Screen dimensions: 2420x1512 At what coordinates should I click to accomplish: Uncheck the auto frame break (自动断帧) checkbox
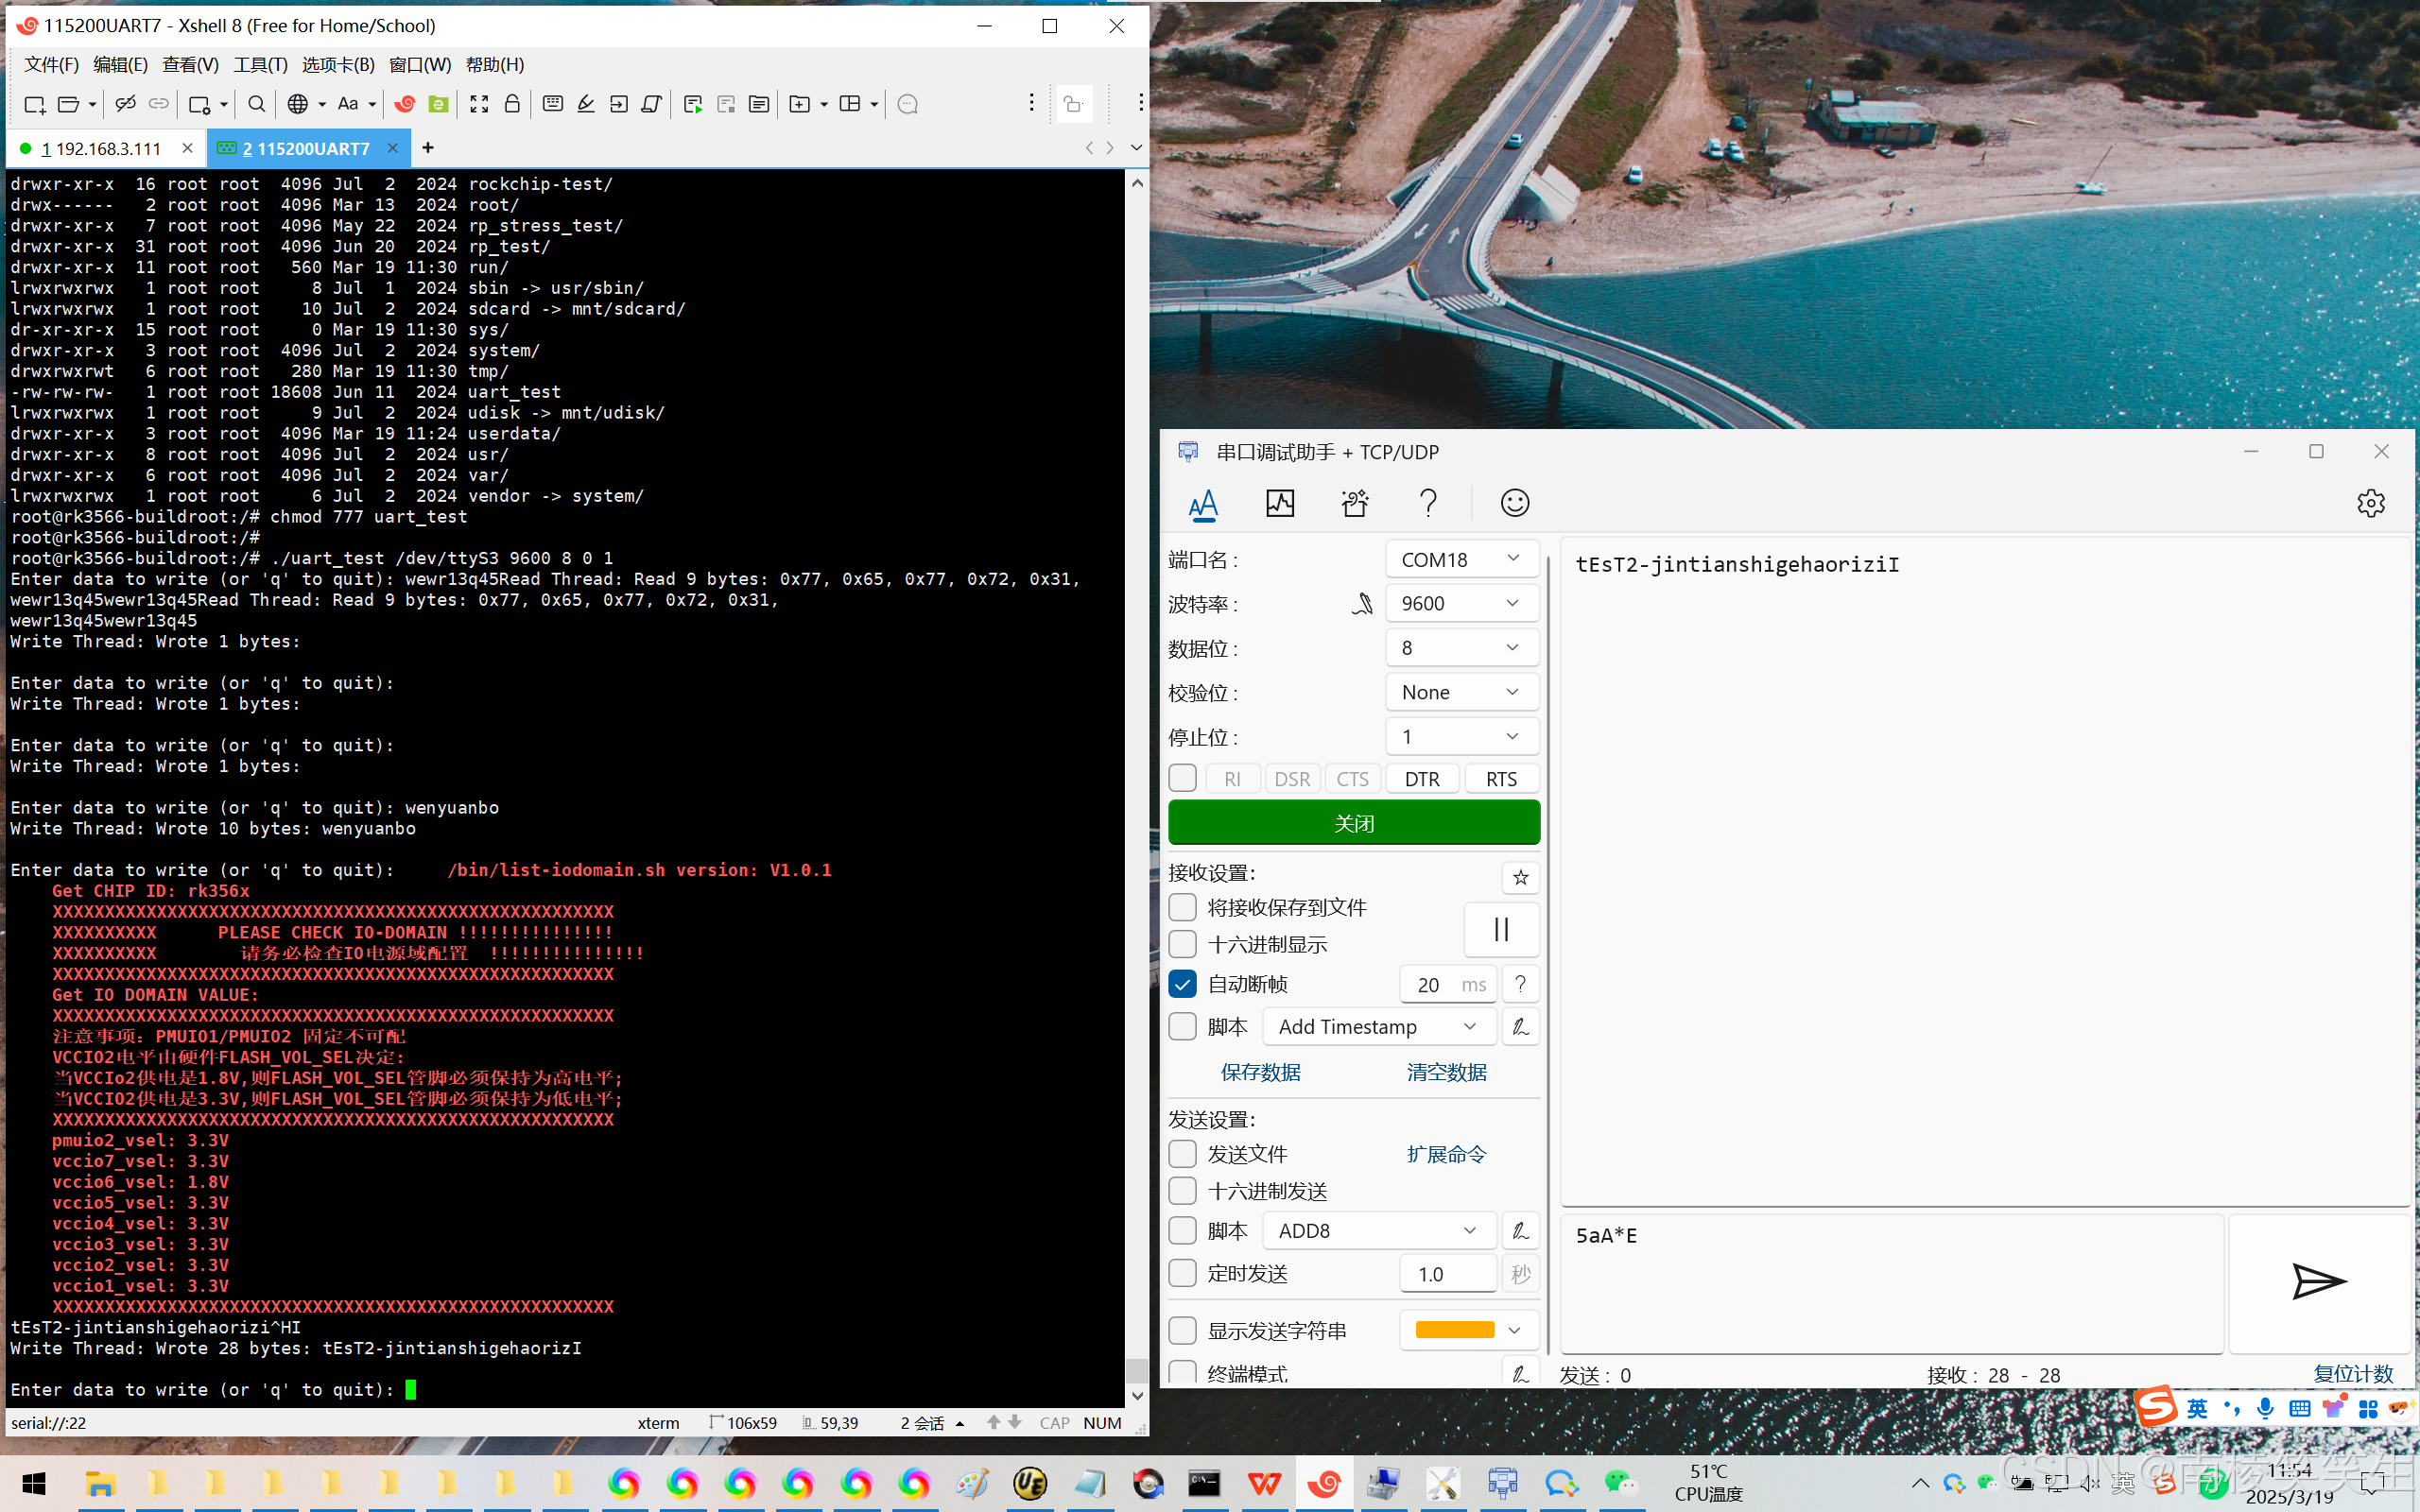[1182, 984]
